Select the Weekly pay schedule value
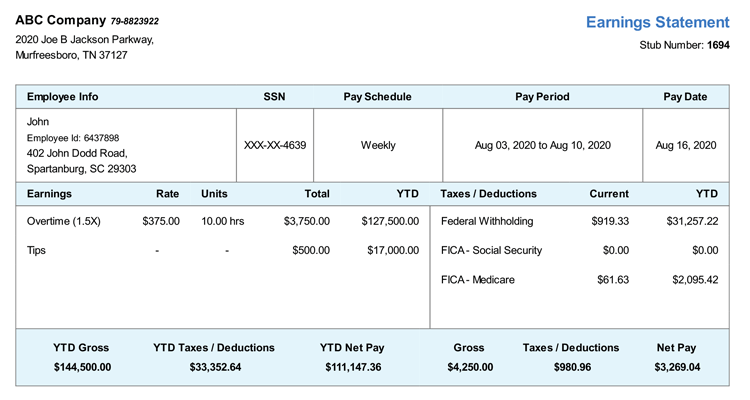This screenshot has width=750, height=400. point(378,145)
